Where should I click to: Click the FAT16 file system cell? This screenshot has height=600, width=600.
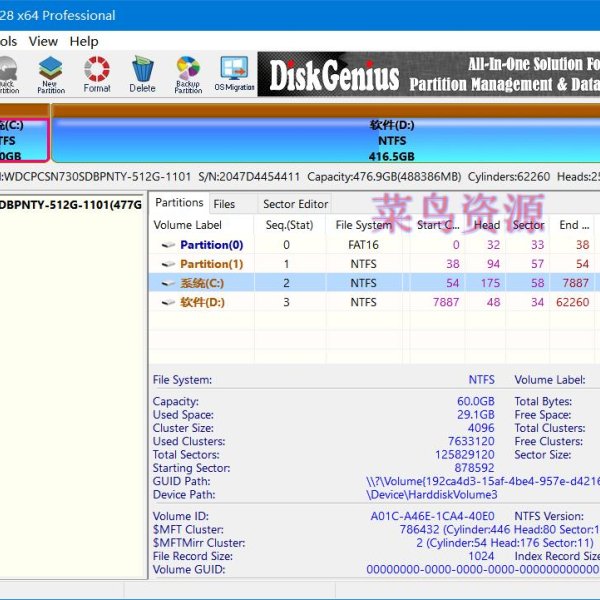(363, 245)
